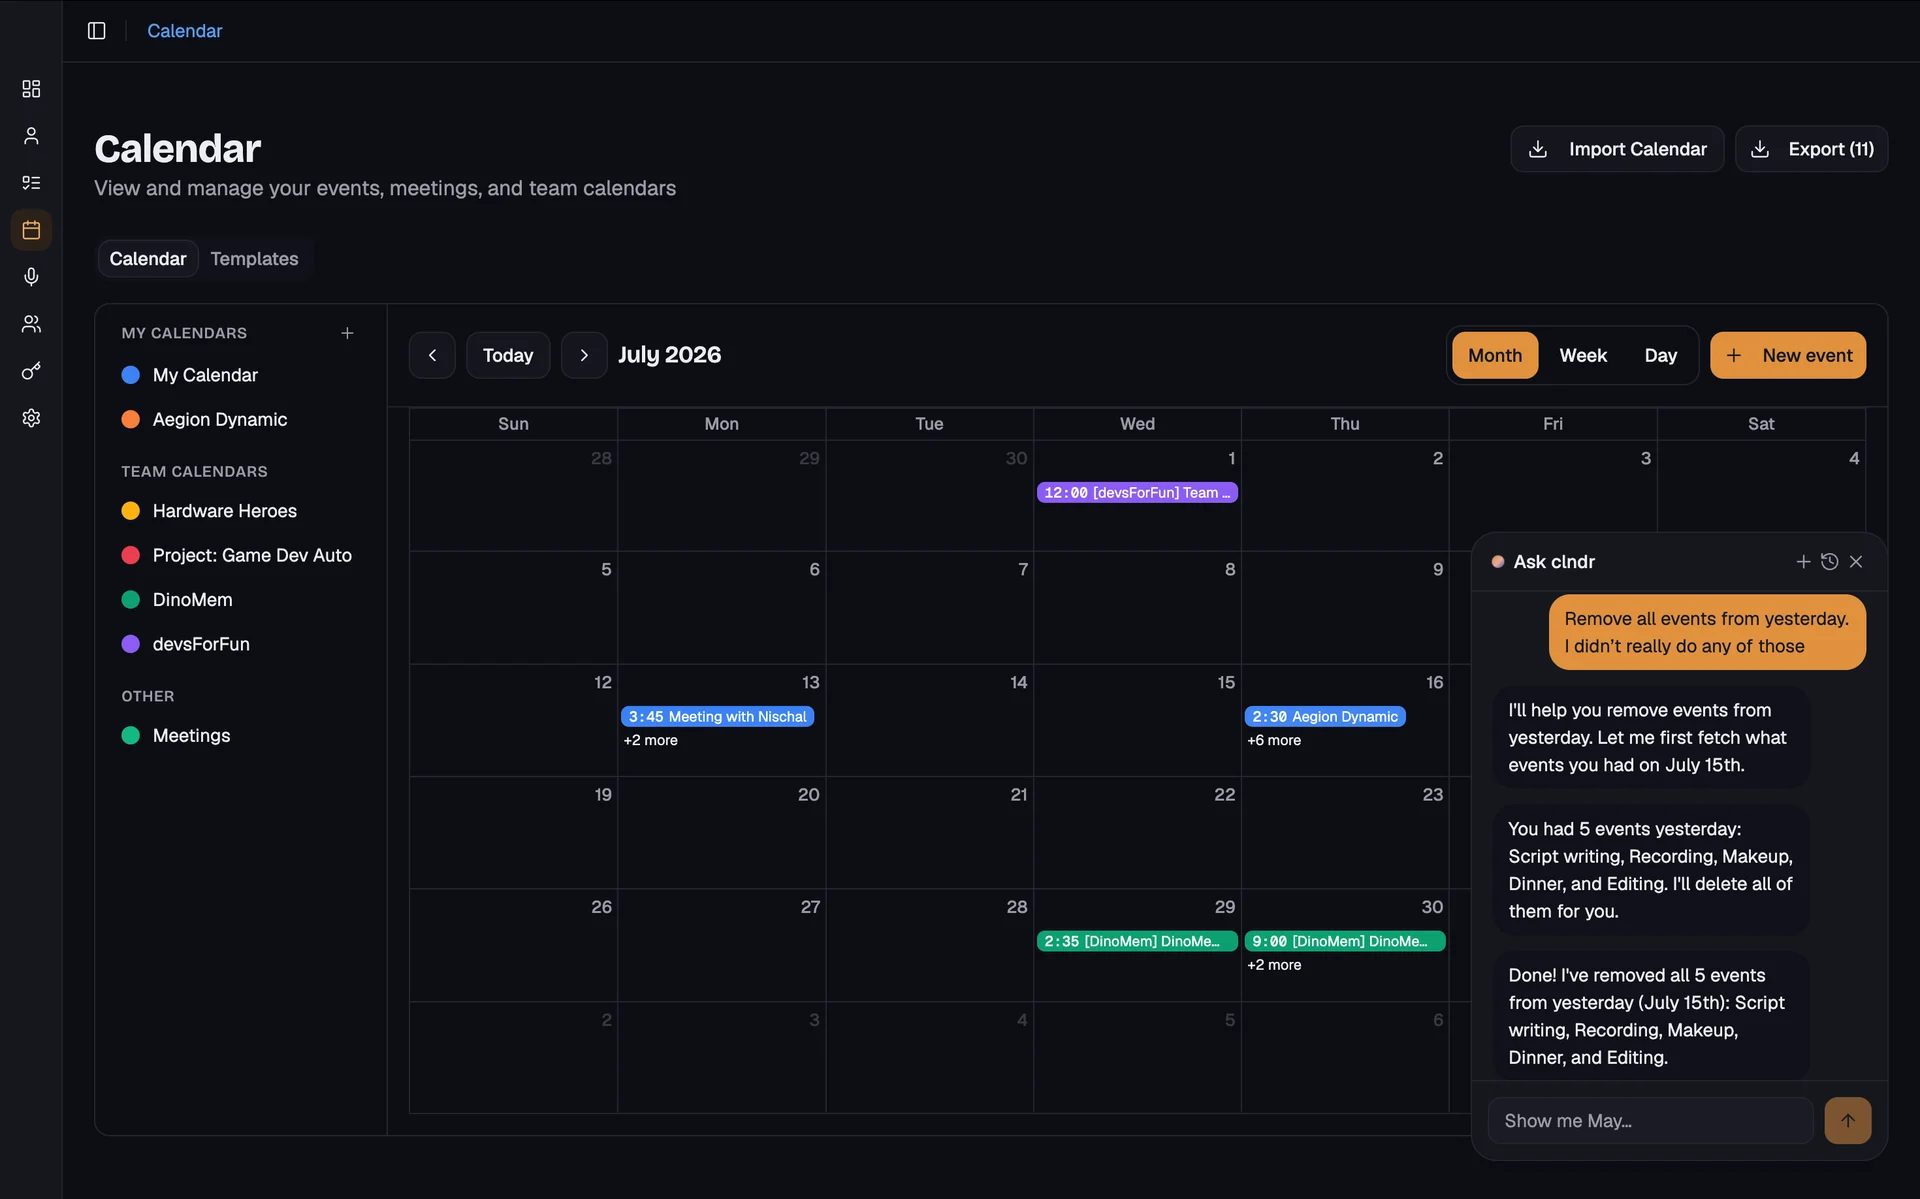Create a New event

click(x=1788, y=355)
